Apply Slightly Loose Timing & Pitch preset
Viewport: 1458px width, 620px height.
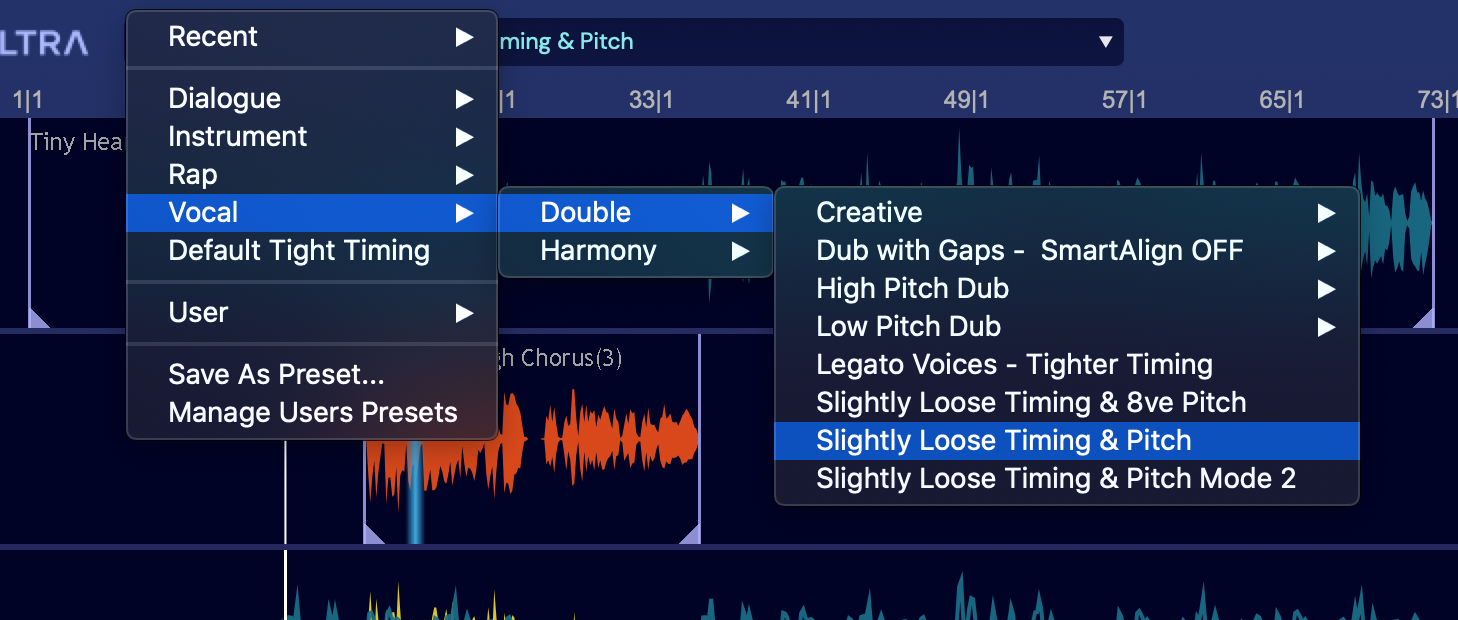pos(1004,440)
